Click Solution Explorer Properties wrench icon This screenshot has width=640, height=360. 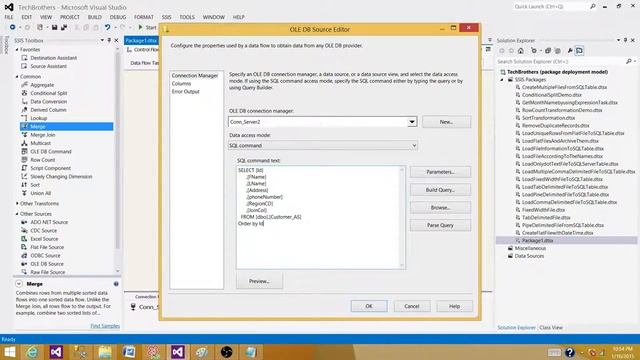[x=570, y=51]
